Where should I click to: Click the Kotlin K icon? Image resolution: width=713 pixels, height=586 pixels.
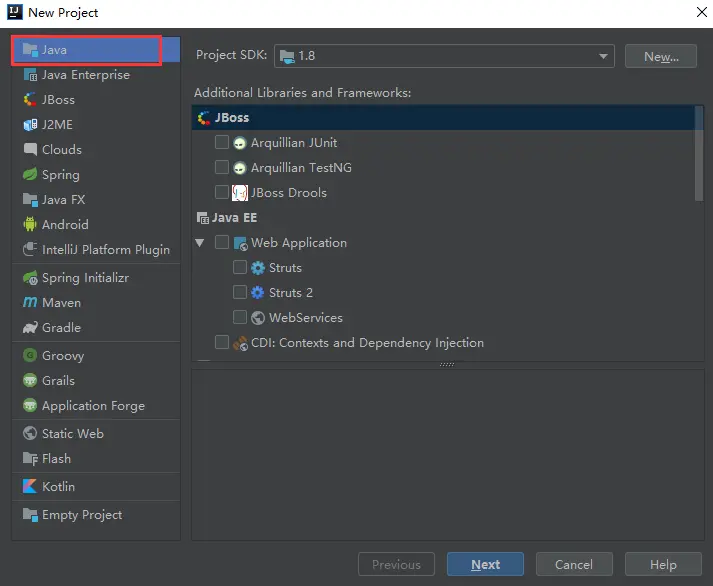point(30,486)
